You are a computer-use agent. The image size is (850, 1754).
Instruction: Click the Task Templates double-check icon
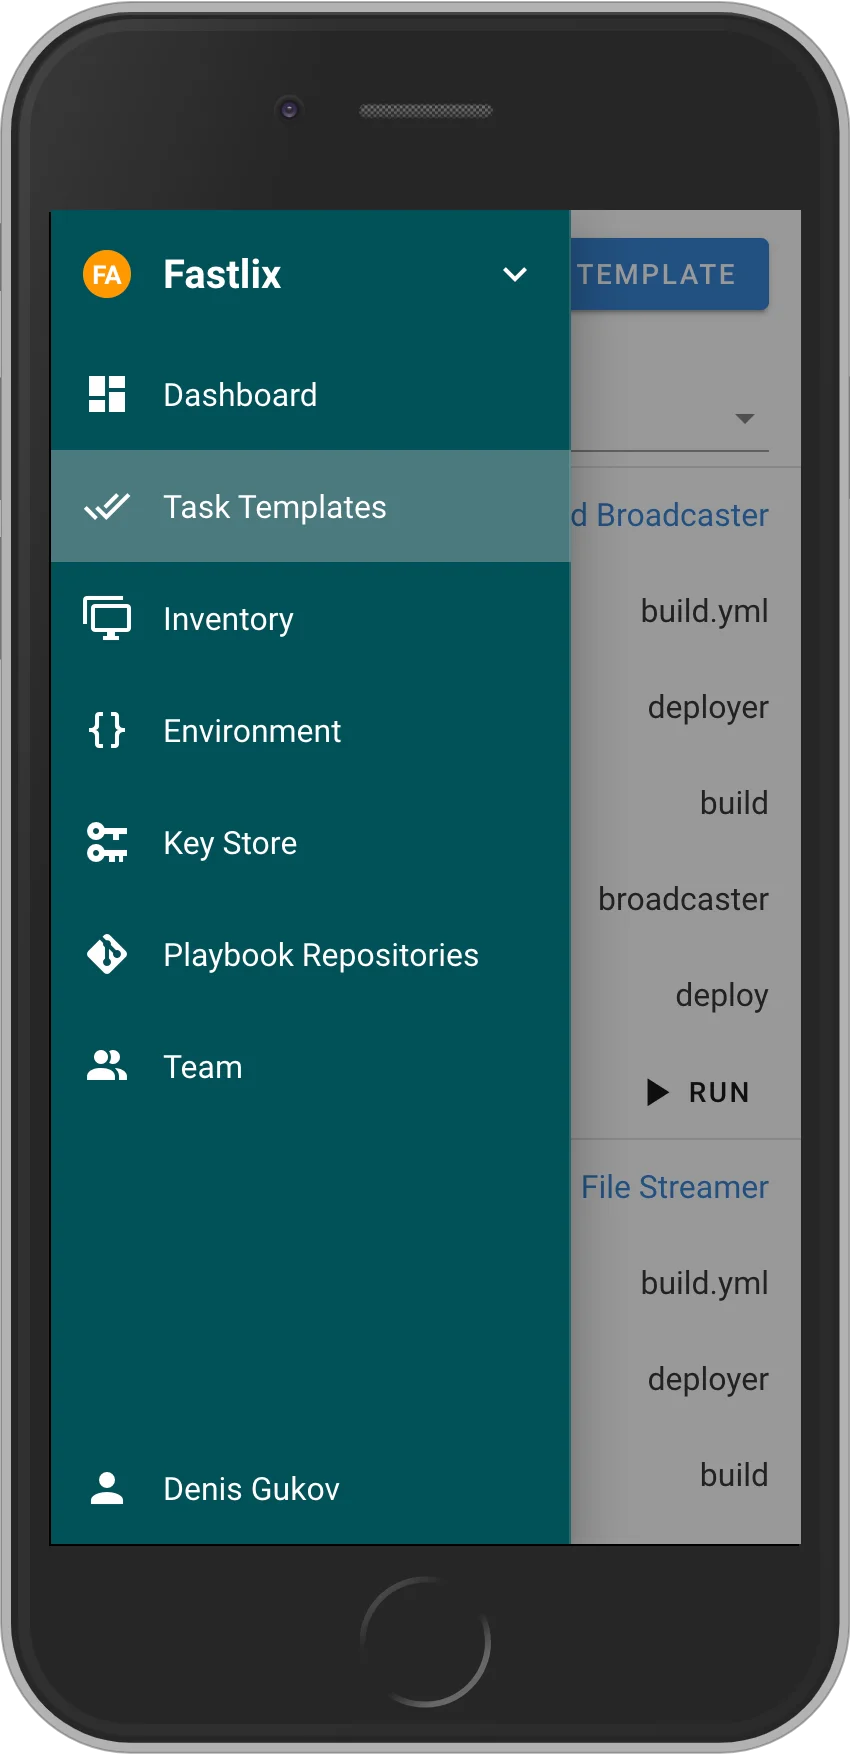[x=107, y=506]
